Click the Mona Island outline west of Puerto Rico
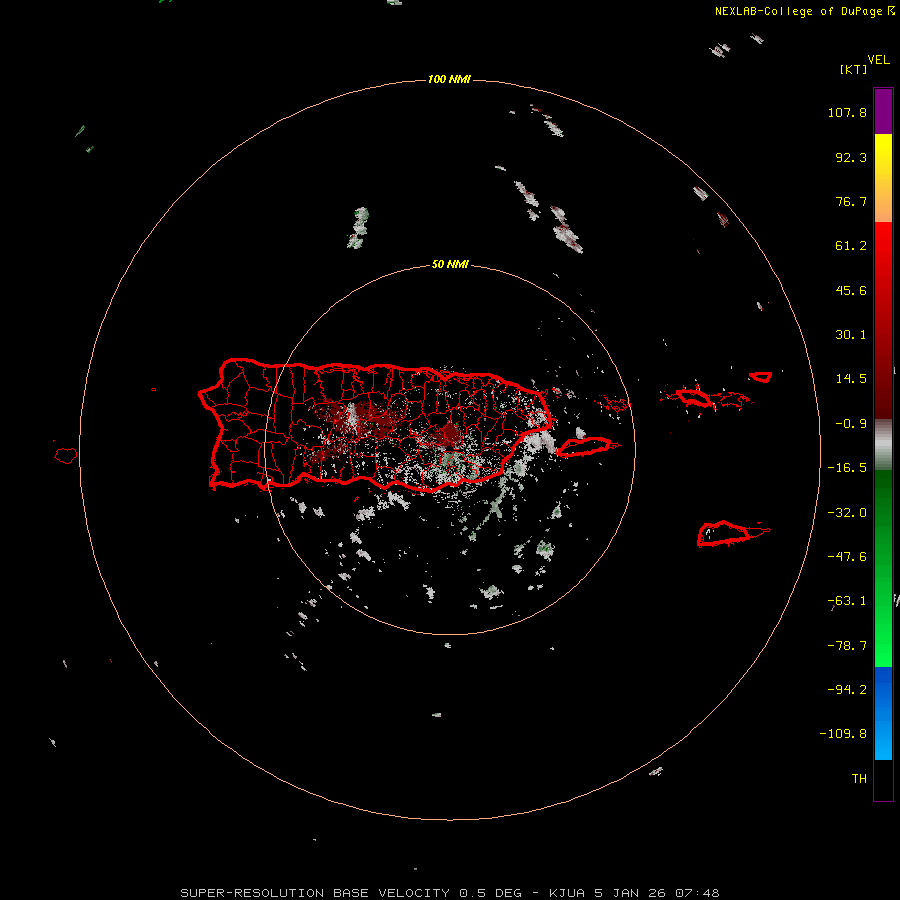The width and height of the screenshot is (900, 900). (x=66, y=455)
